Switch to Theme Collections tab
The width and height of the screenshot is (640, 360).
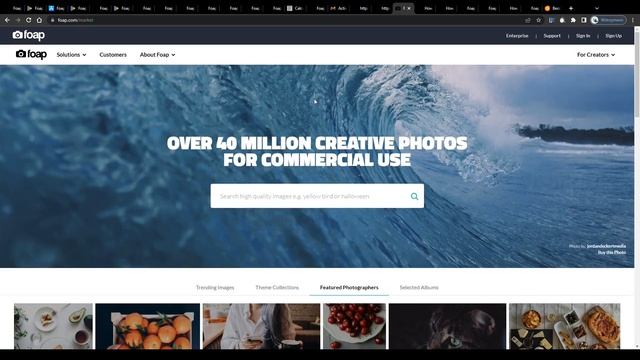pos(277,287)
